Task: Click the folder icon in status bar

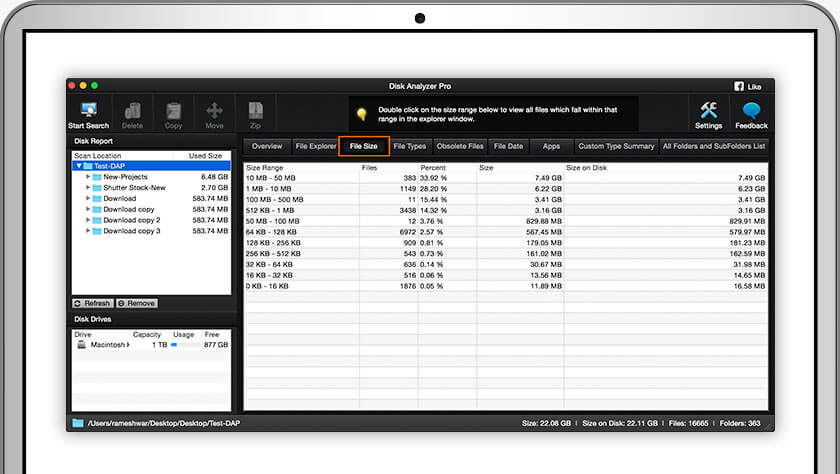Action: (x=78, y=423)
